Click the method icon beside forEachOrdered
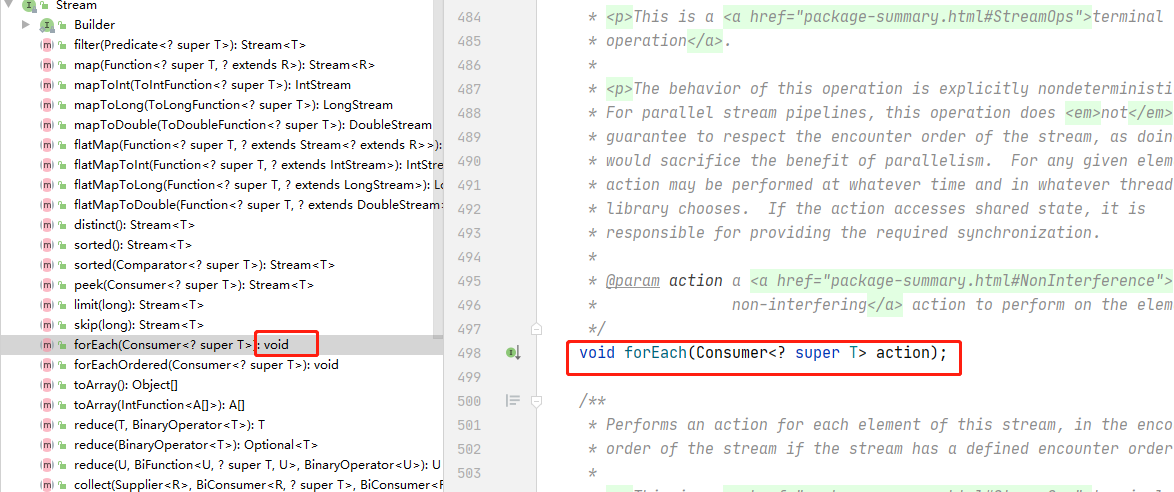1174x492 pixels. pyautogui.click(x=47, y=365)
